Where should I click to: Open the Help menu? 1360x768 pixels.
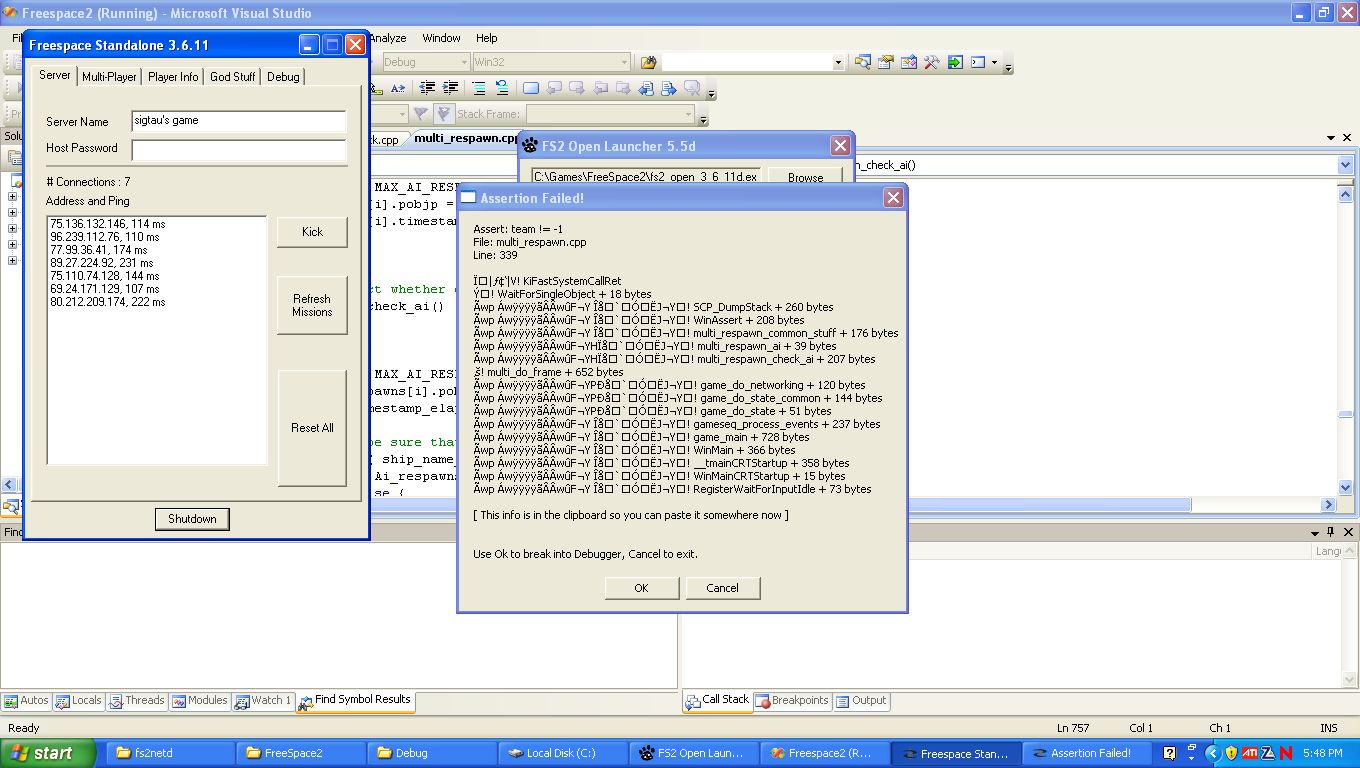[486, 38]
